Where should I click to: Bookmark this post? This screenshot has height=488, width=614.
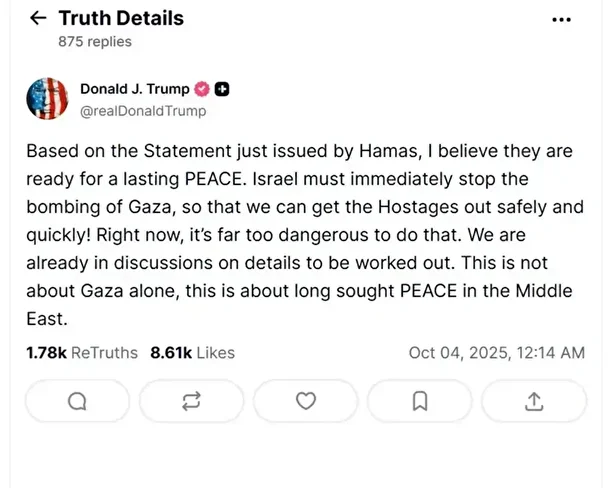420,401
